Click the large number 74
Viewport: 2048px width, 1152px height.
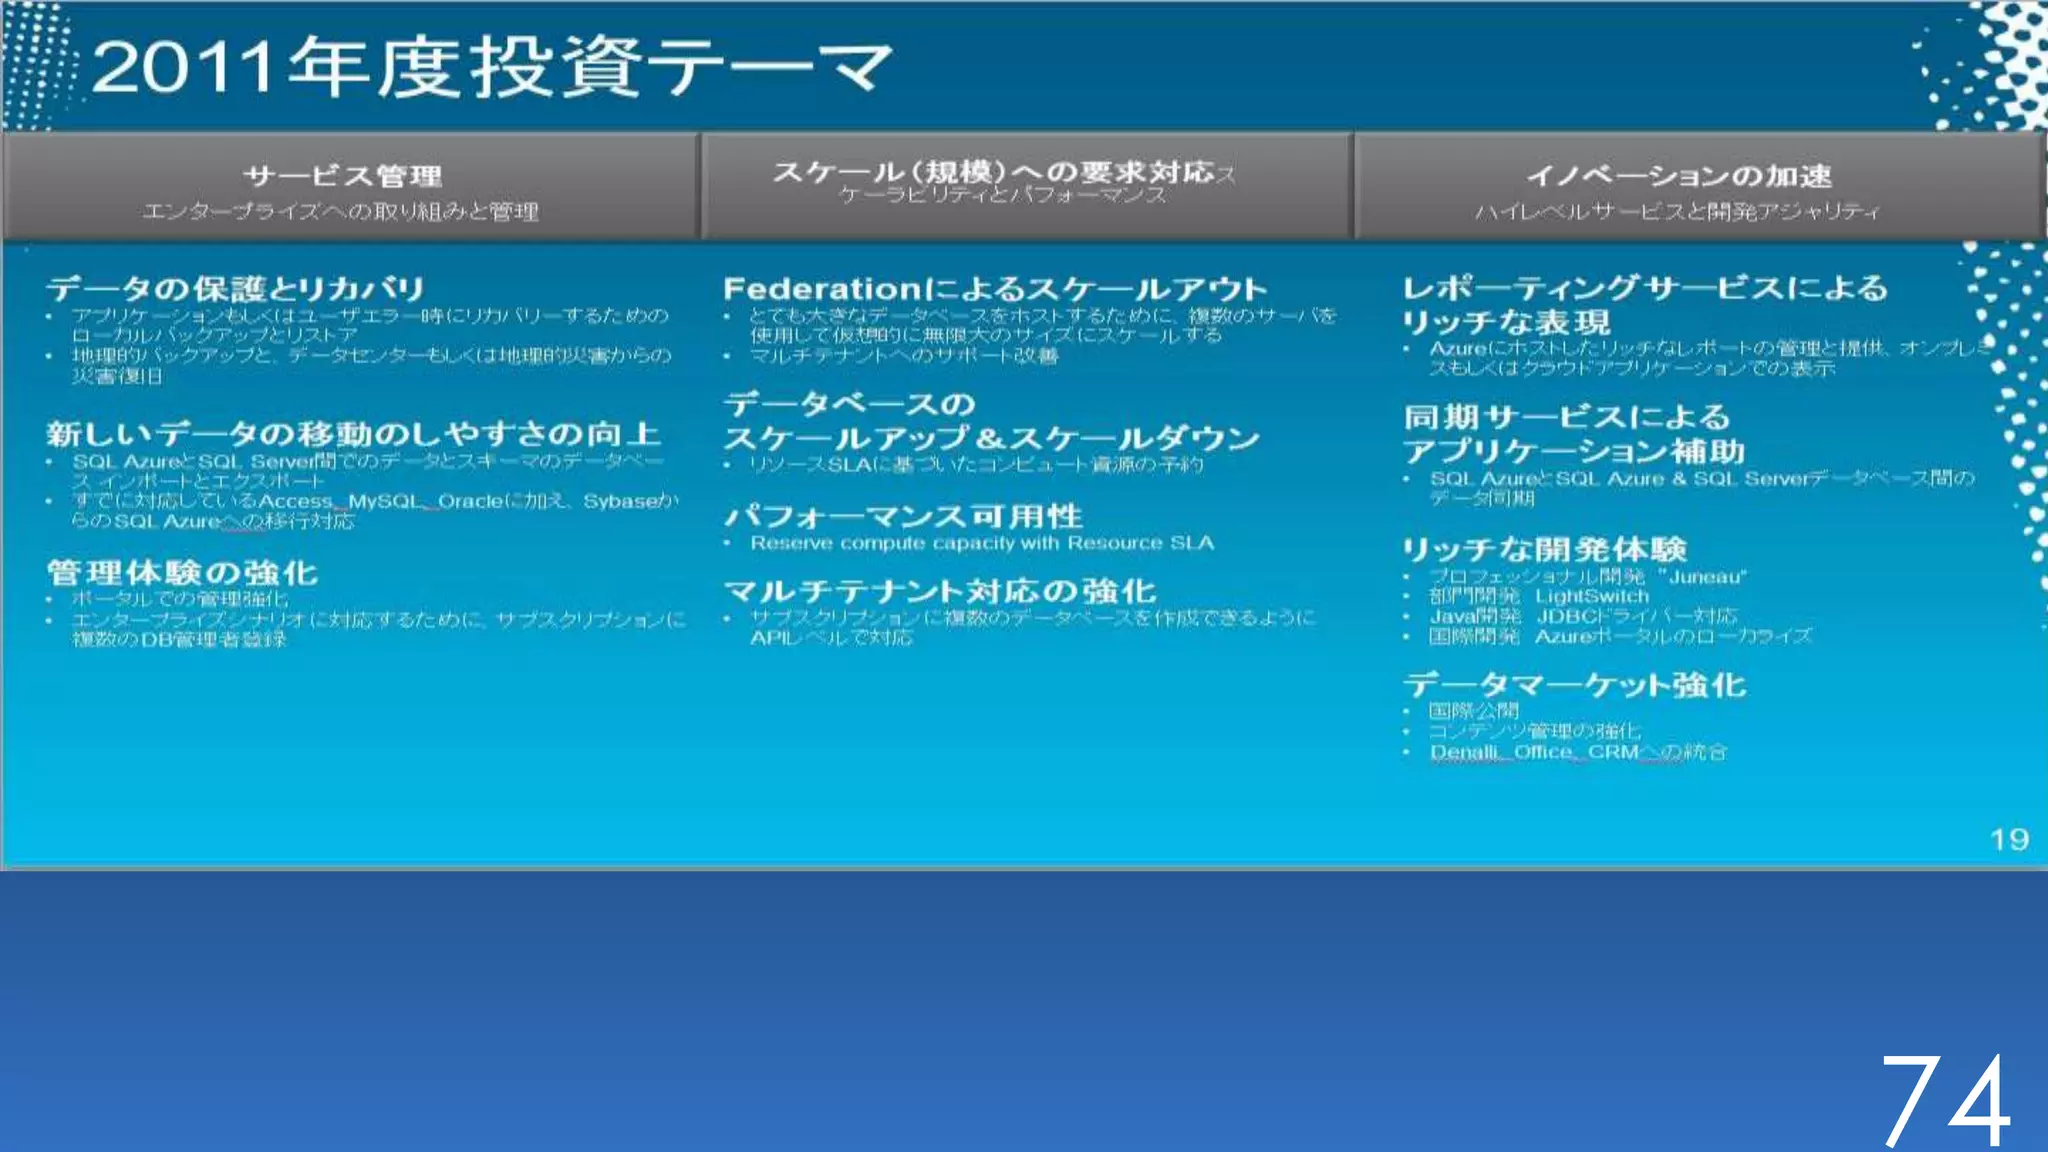pos(1945,1100)
